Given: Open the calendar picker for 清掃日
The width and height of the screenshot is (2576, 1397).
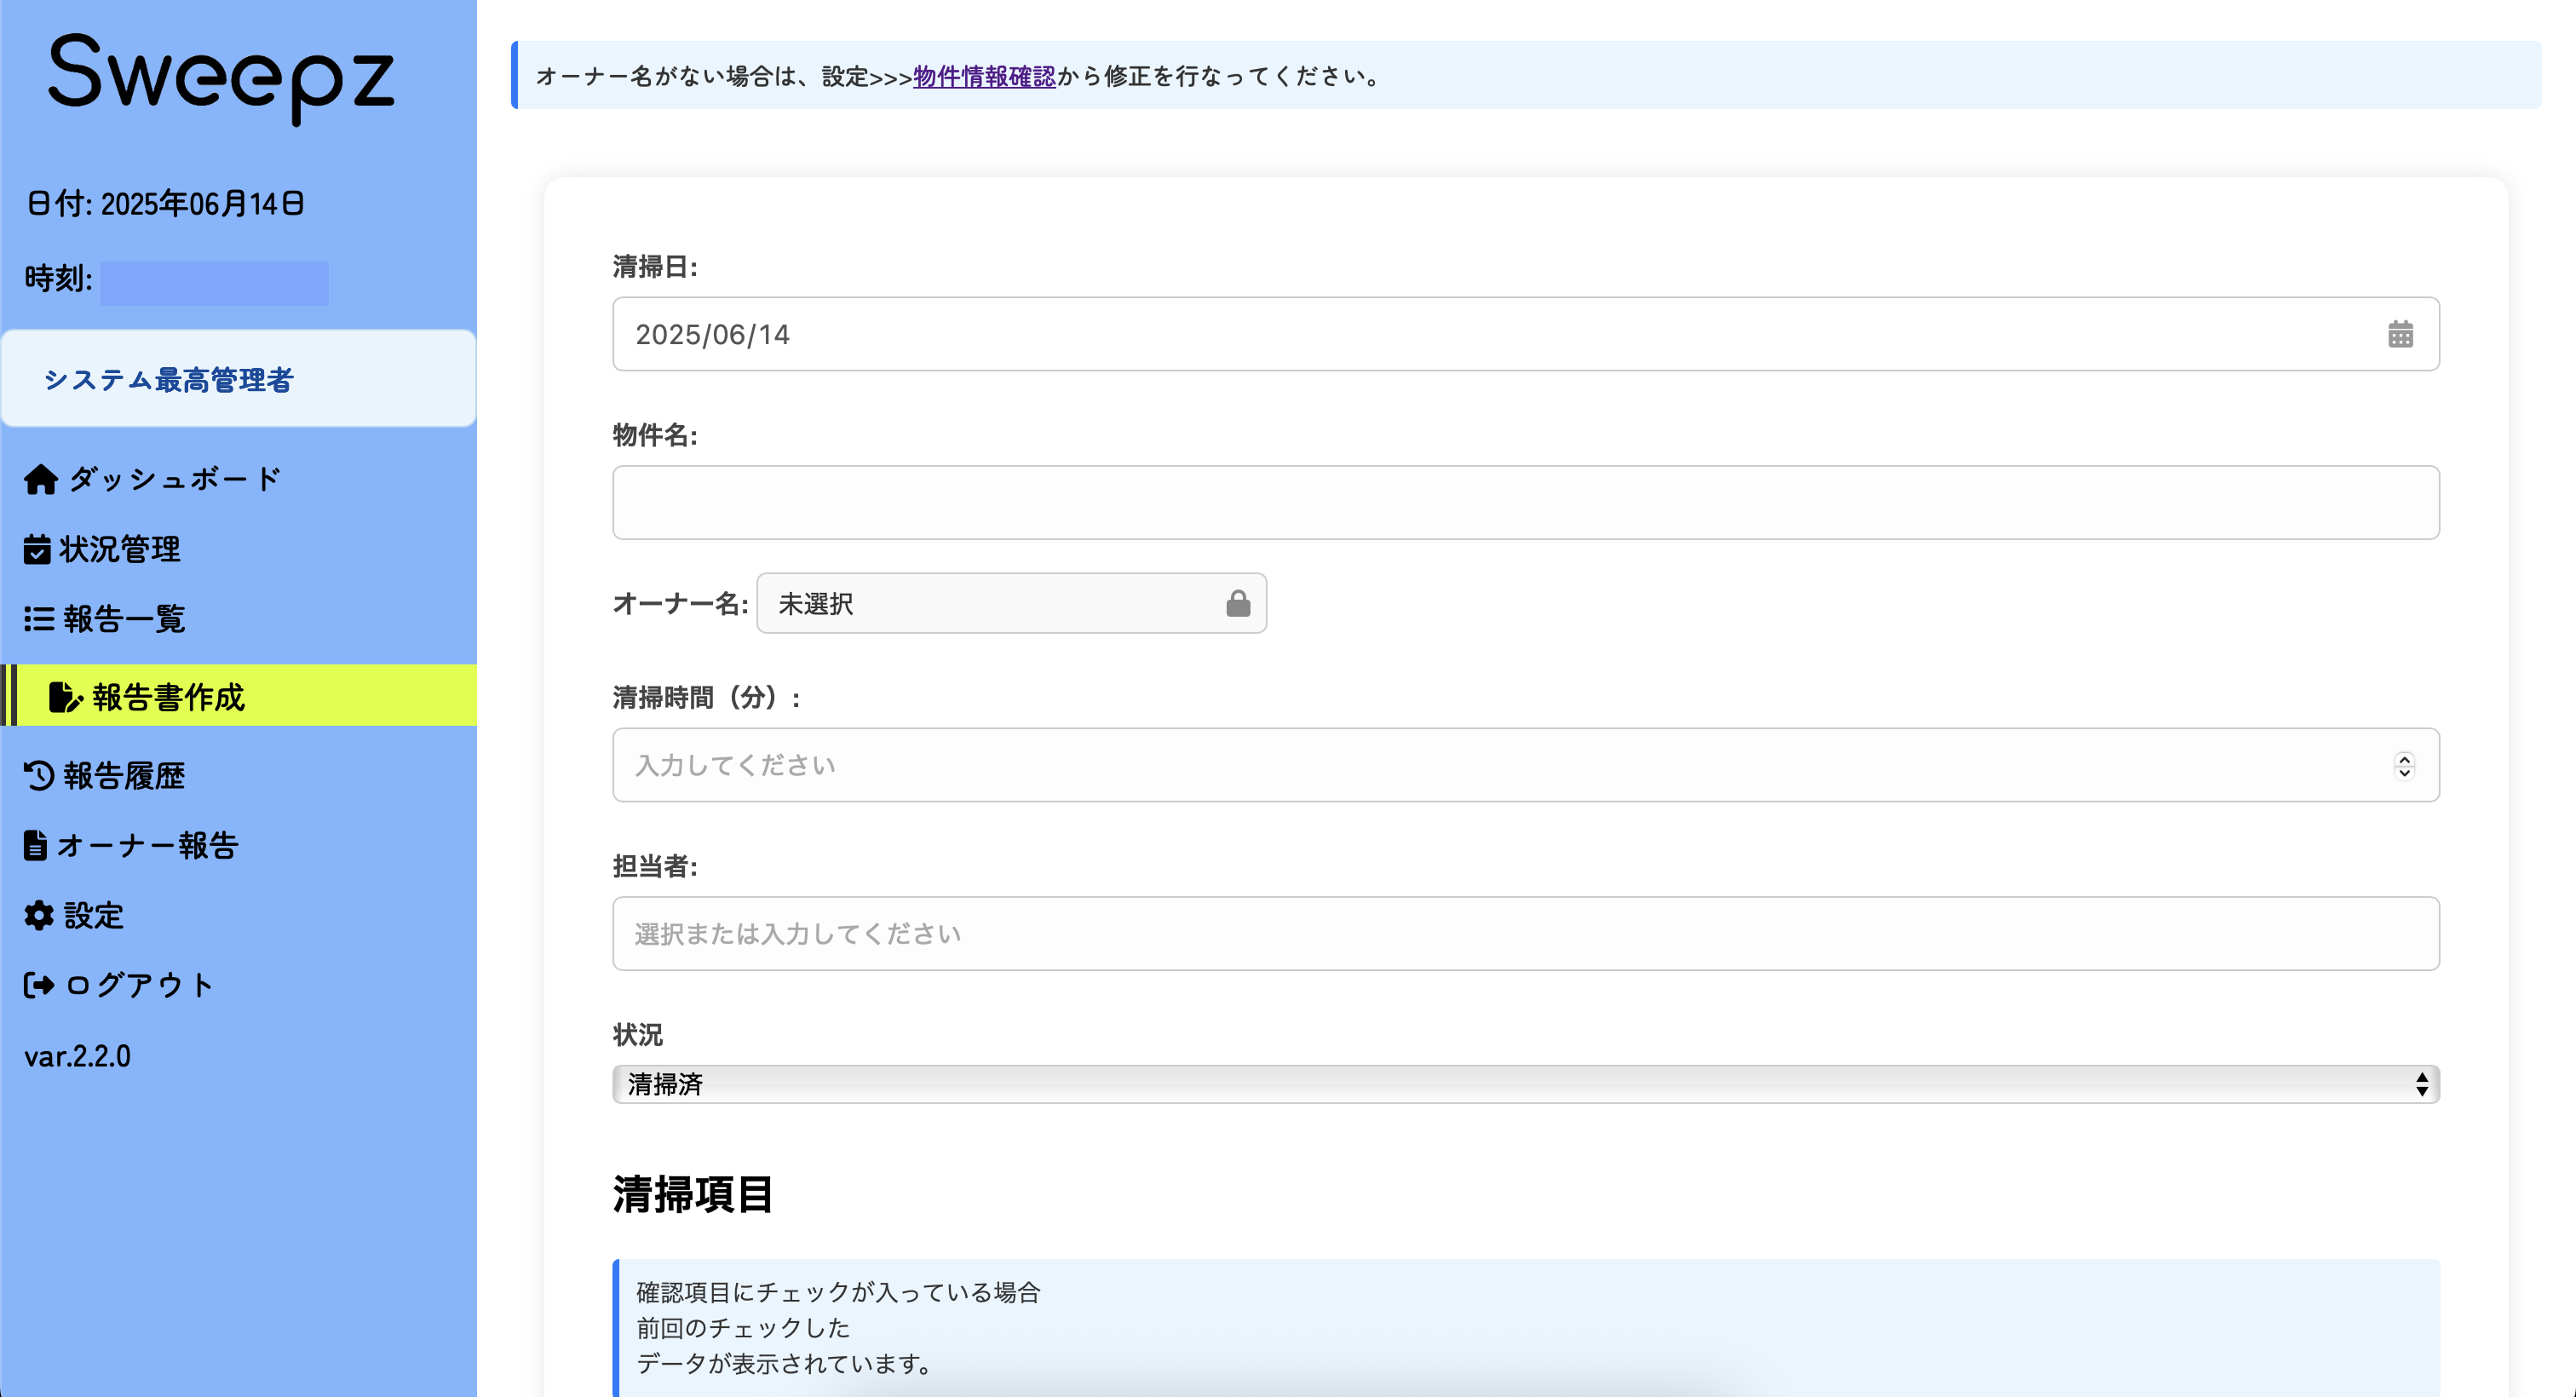Looking at the screenshot, I should tap(2402, 334).
